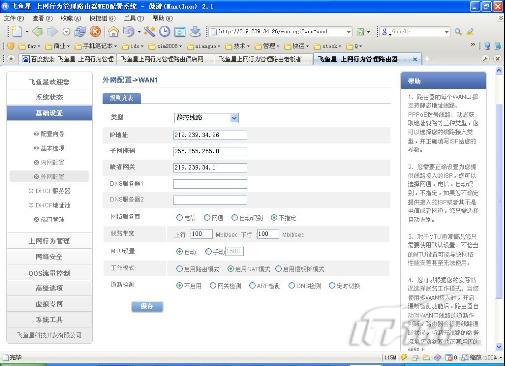Select the 不指定 ISP radio button
The image size is (505, 366).
click(274, 218)
